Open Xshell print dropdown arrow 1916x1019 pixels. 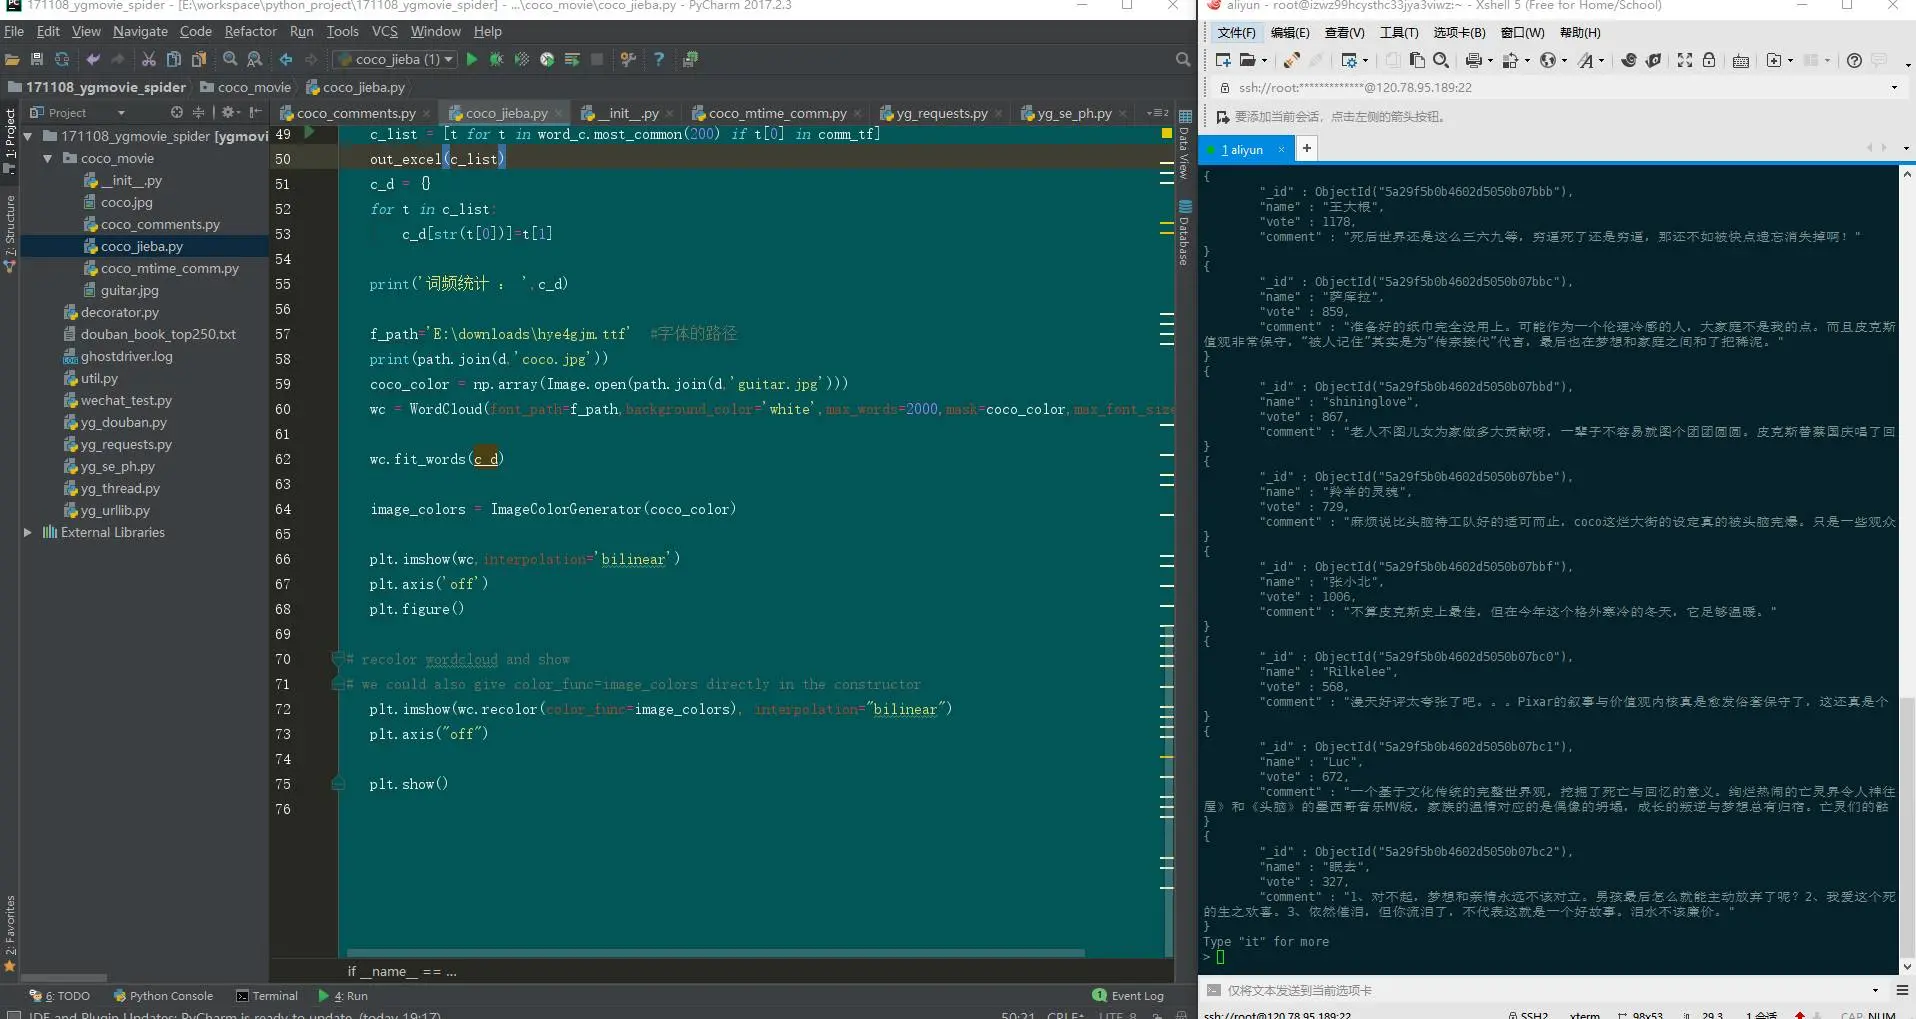[x=1490, y=61]
